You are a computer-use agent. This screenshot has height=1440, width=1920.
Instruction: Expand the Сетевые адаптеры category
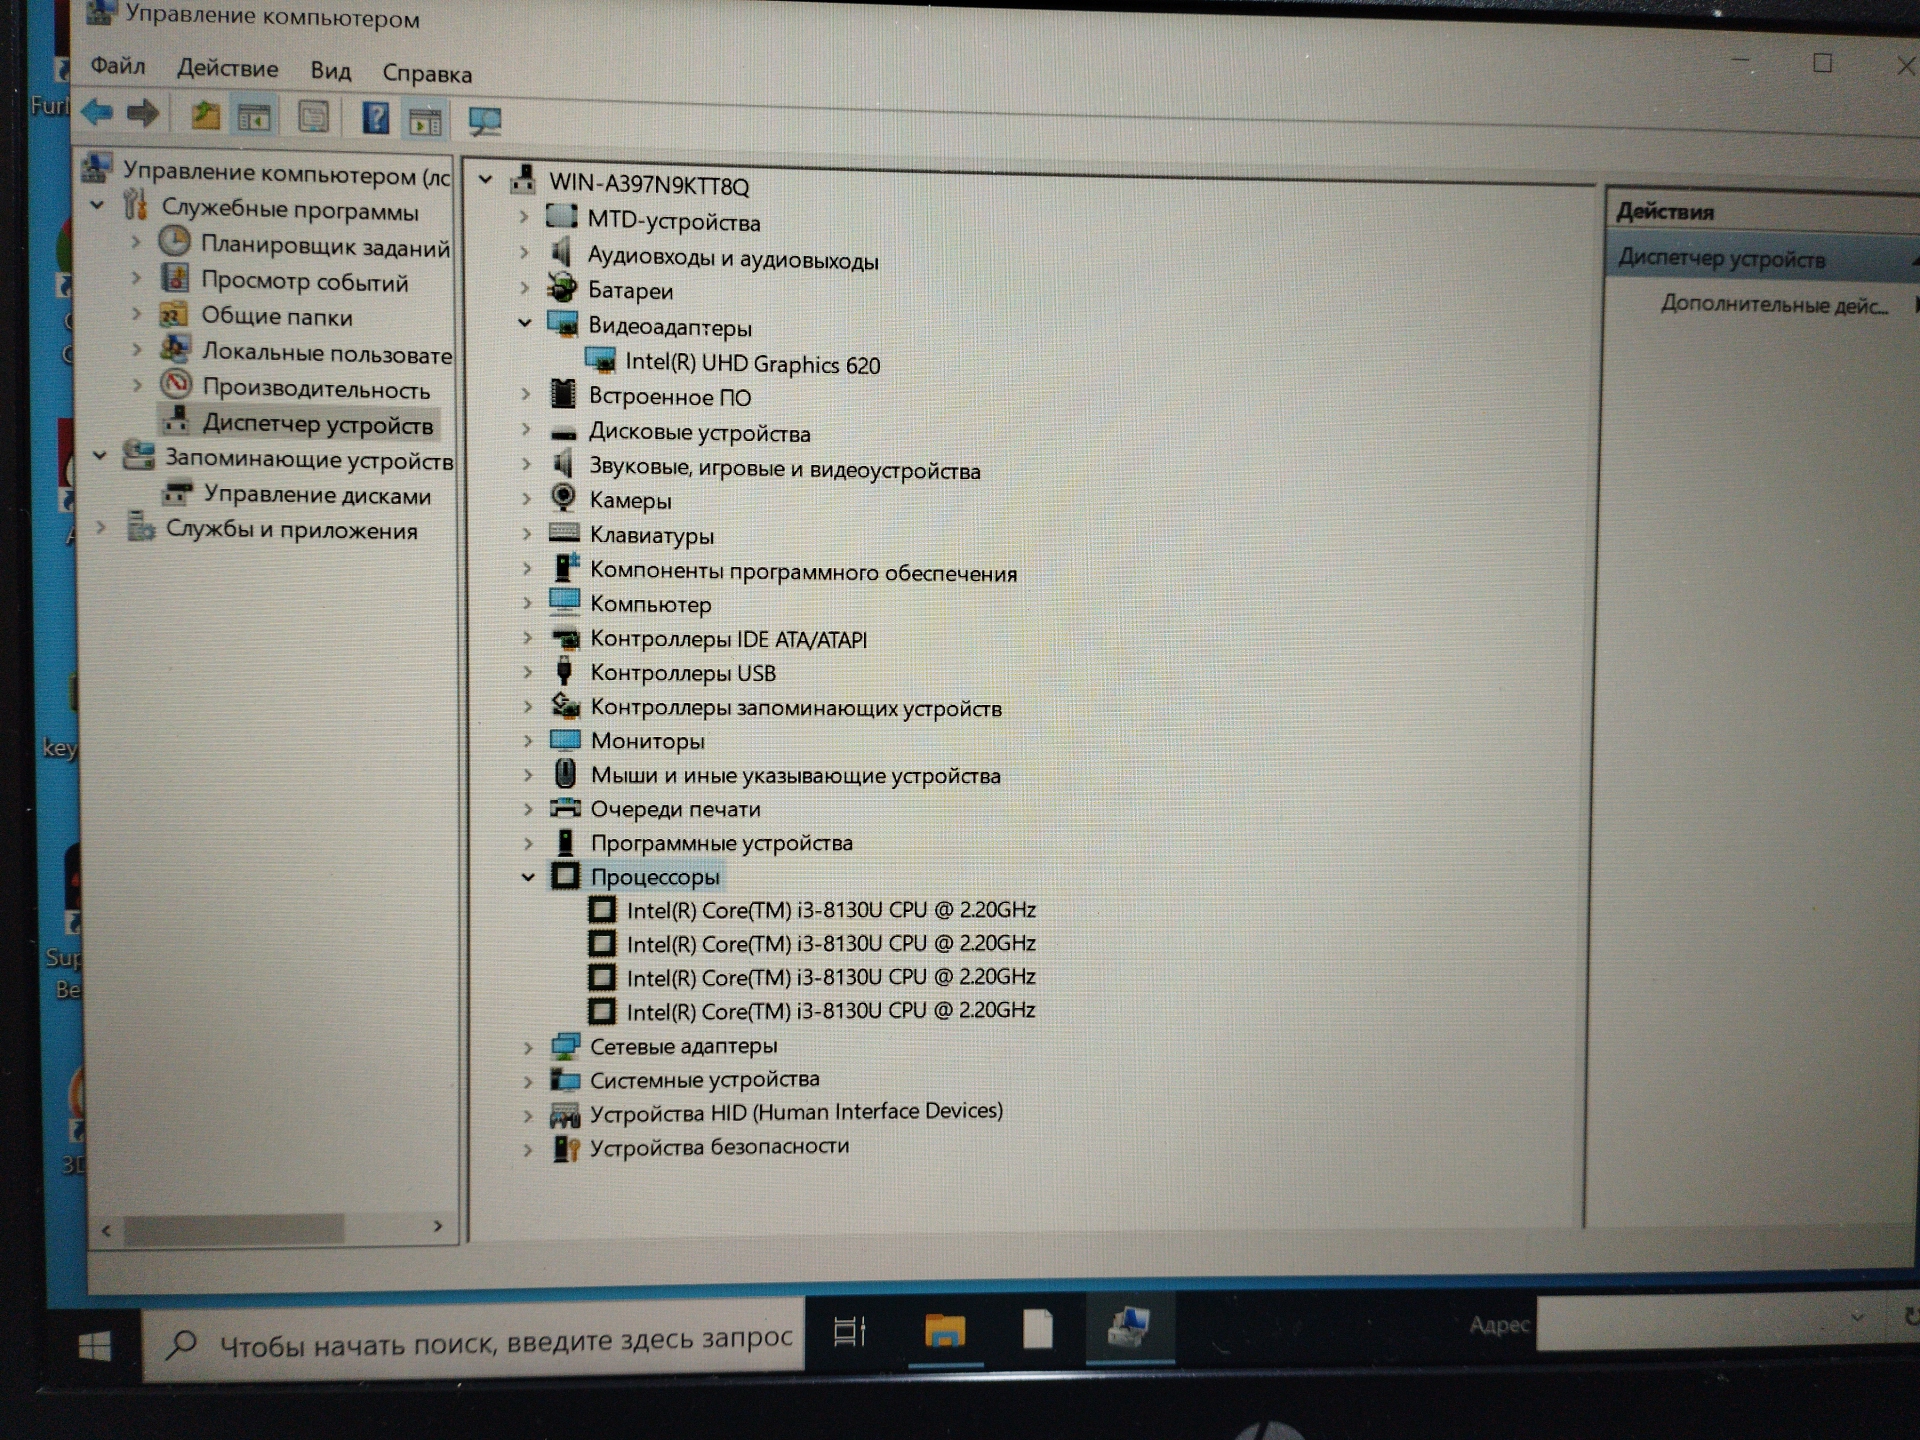pyautogui.click(x=528, y=1047)
